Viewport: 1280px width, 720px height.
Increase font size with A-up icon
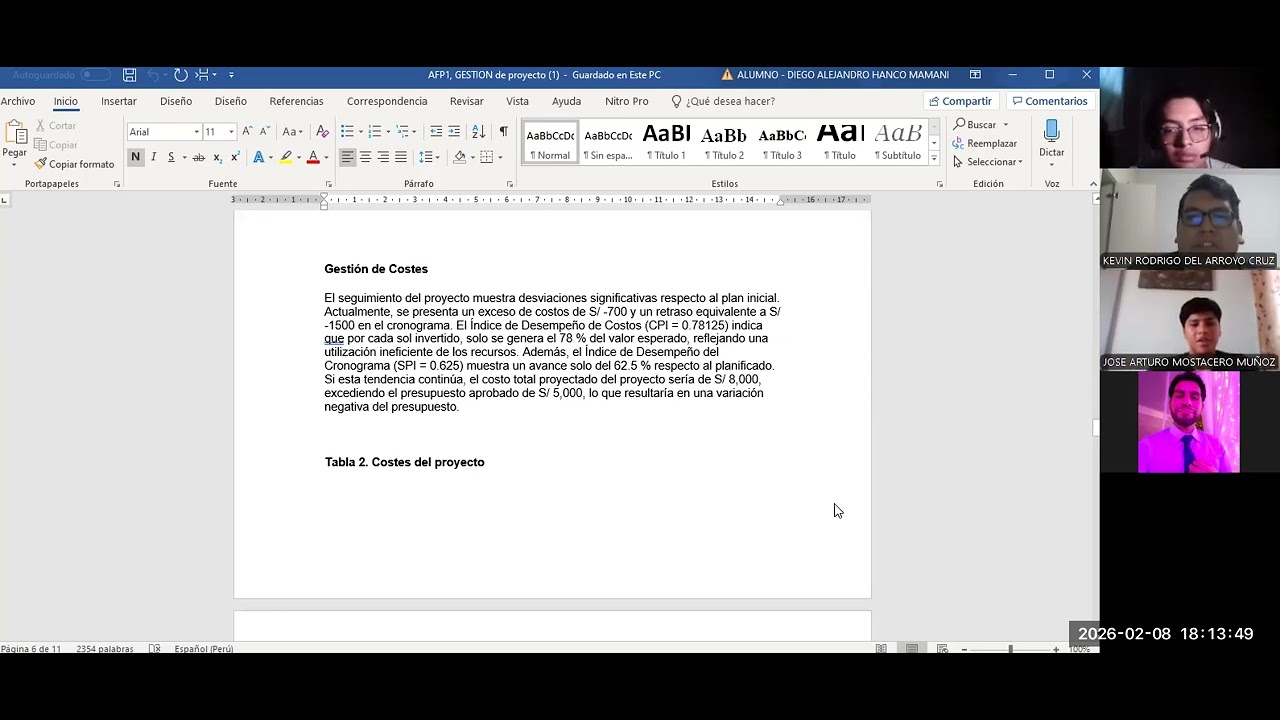(x=247, y=131)
